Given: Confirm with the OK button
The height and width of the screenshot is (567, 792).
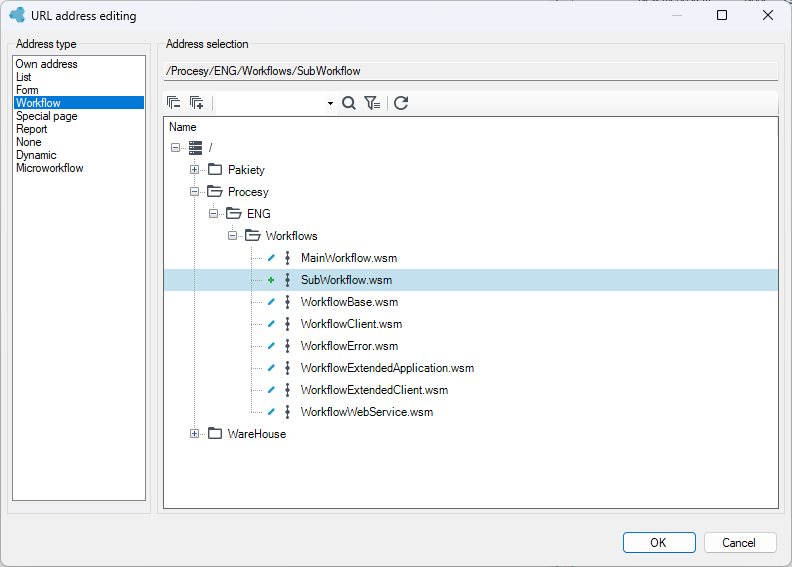Looking at the screenshot, I should 659,542.
